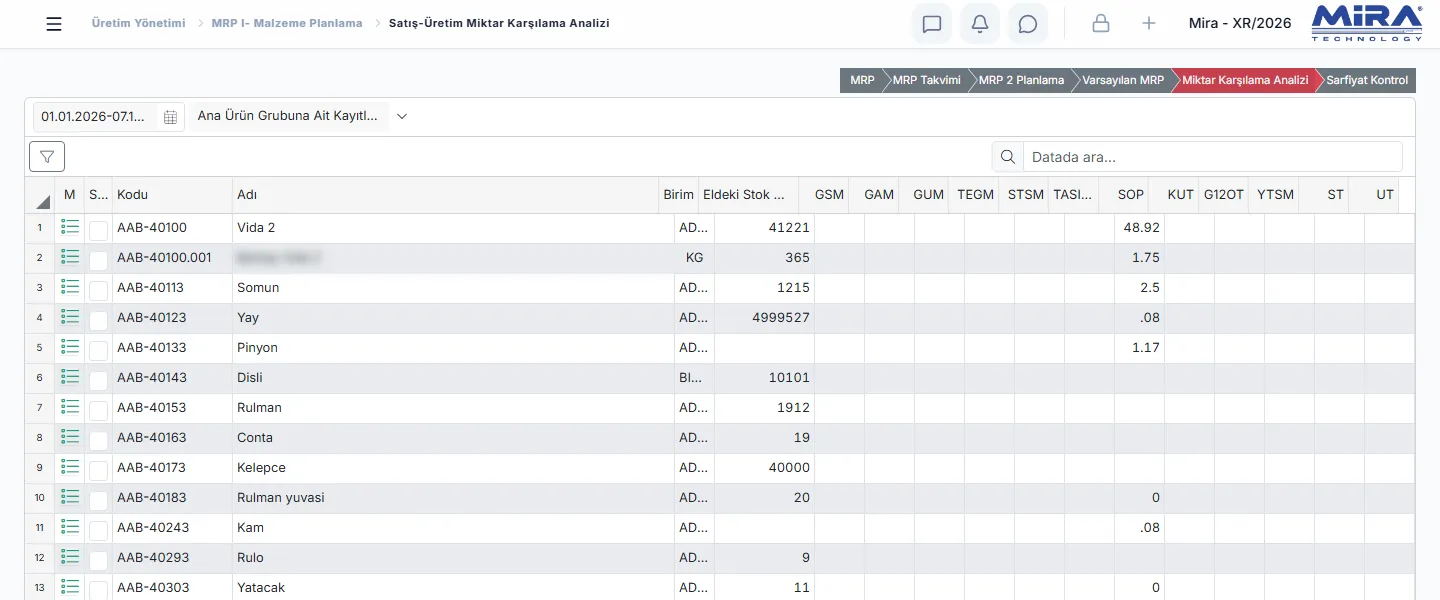Switch to the MRP step tab
Screen dimensions: 1440x600
(x=861, y=80)
